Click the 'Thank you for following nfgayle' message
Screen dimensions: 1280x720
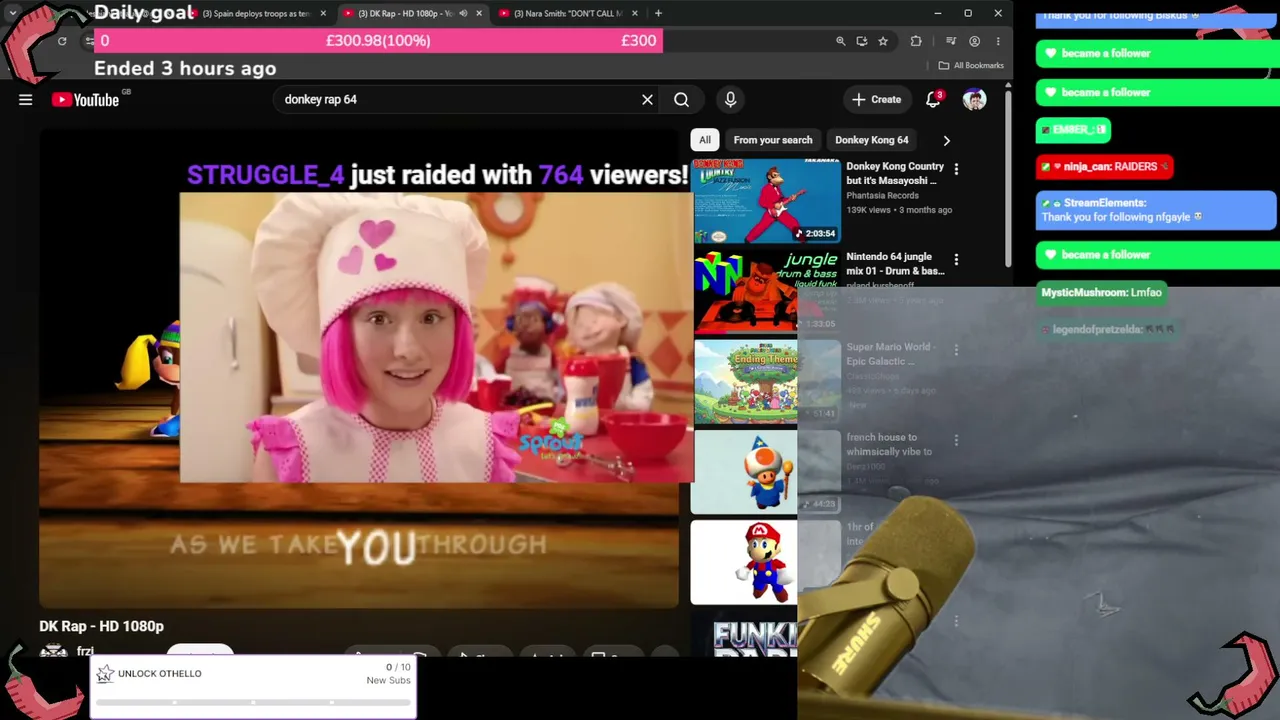pos(1156,210)
